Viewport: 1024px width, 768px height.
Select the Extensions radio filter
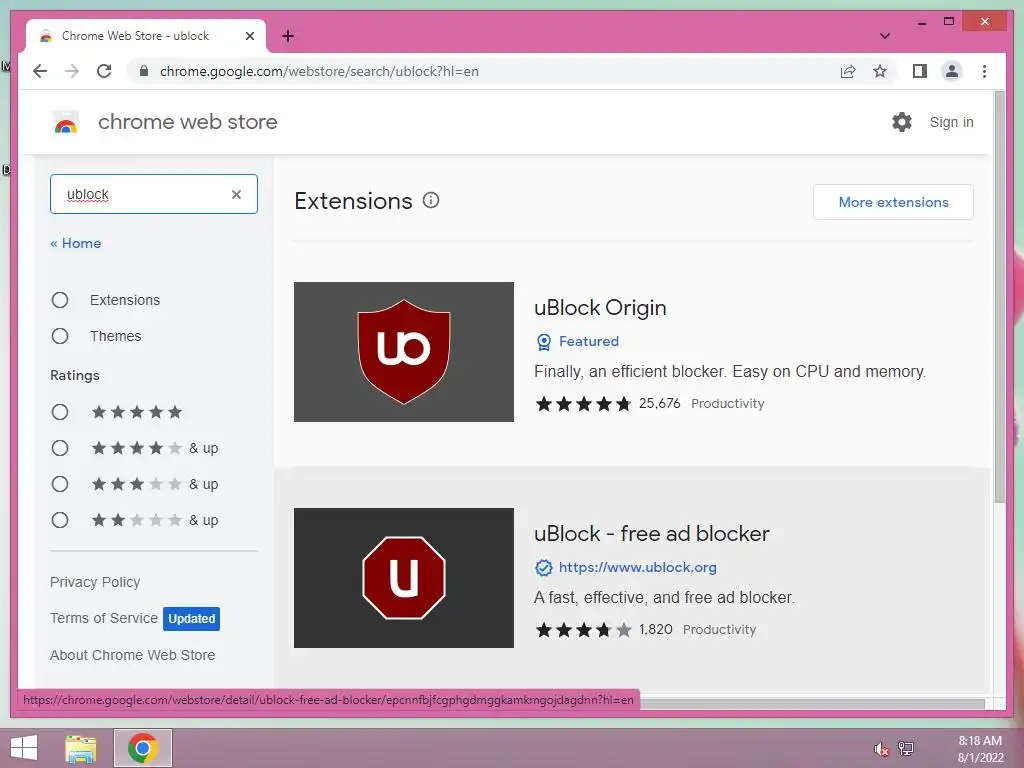pos(60,300)
